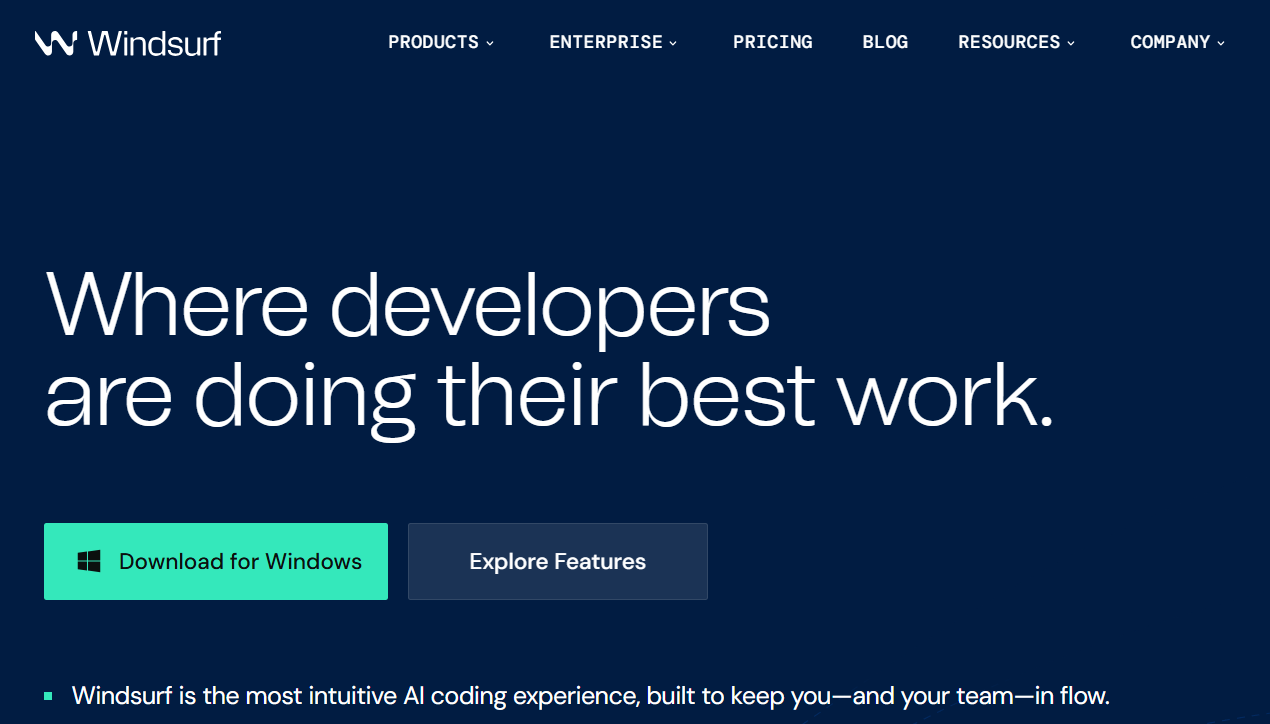Click the Windsurf wordmark text

click(x=154, y=43)
